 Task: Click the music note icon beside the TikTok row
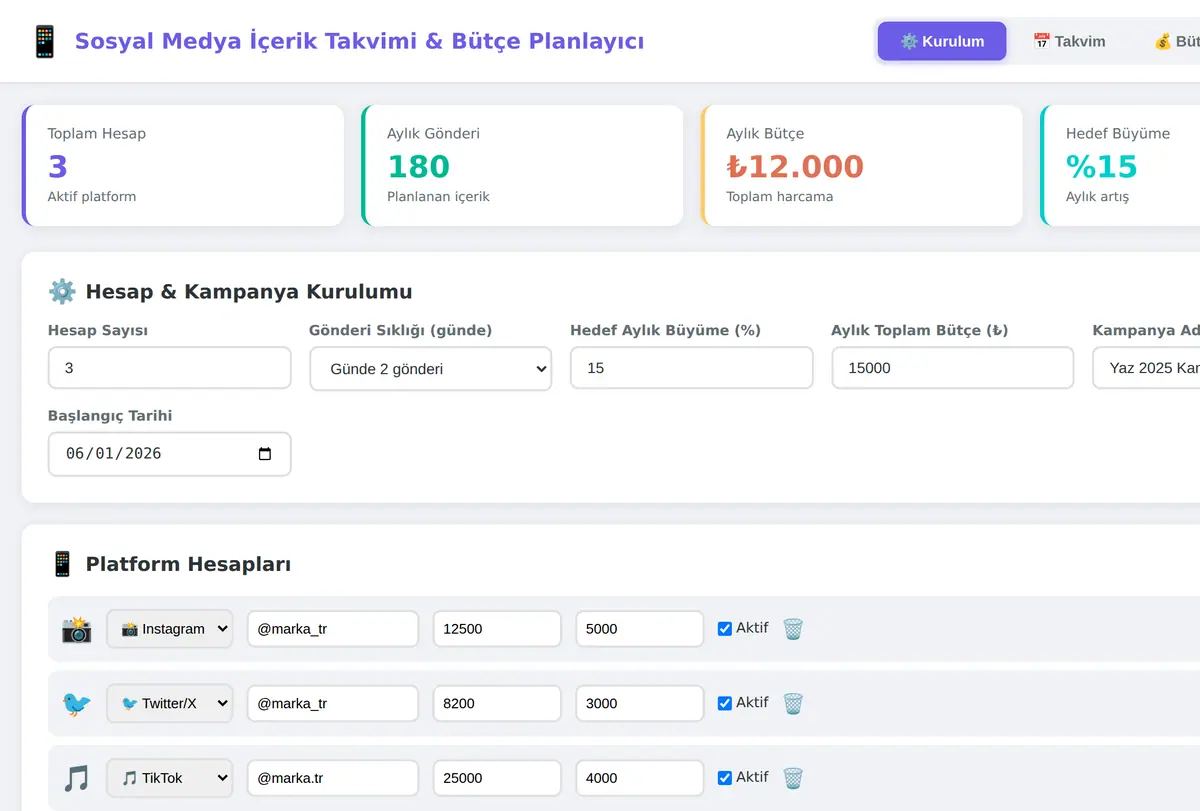[x=76, y=778]
